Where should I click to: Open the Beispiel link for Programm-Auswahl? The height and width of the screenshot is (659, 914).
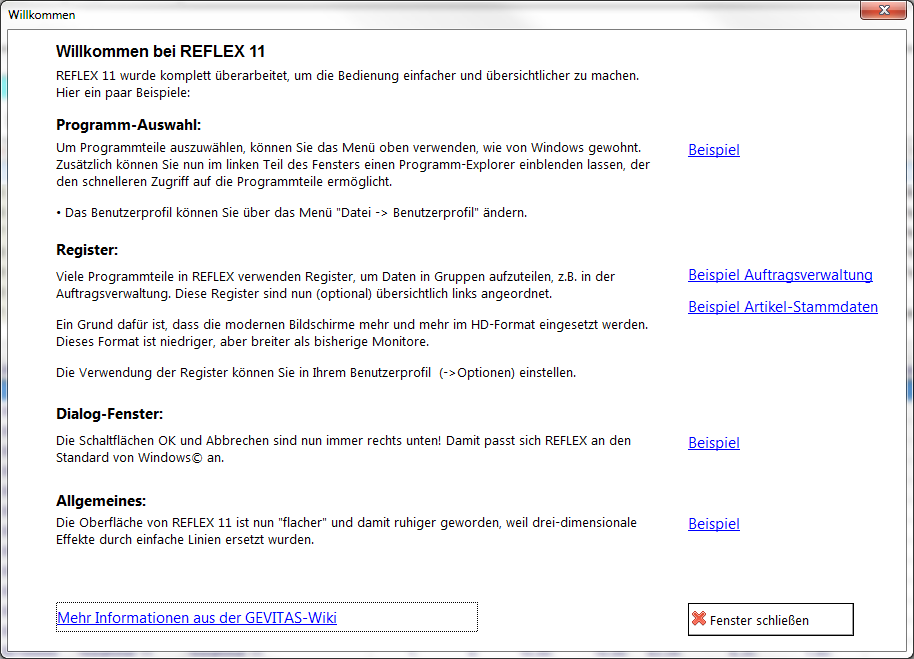[713, 150]
